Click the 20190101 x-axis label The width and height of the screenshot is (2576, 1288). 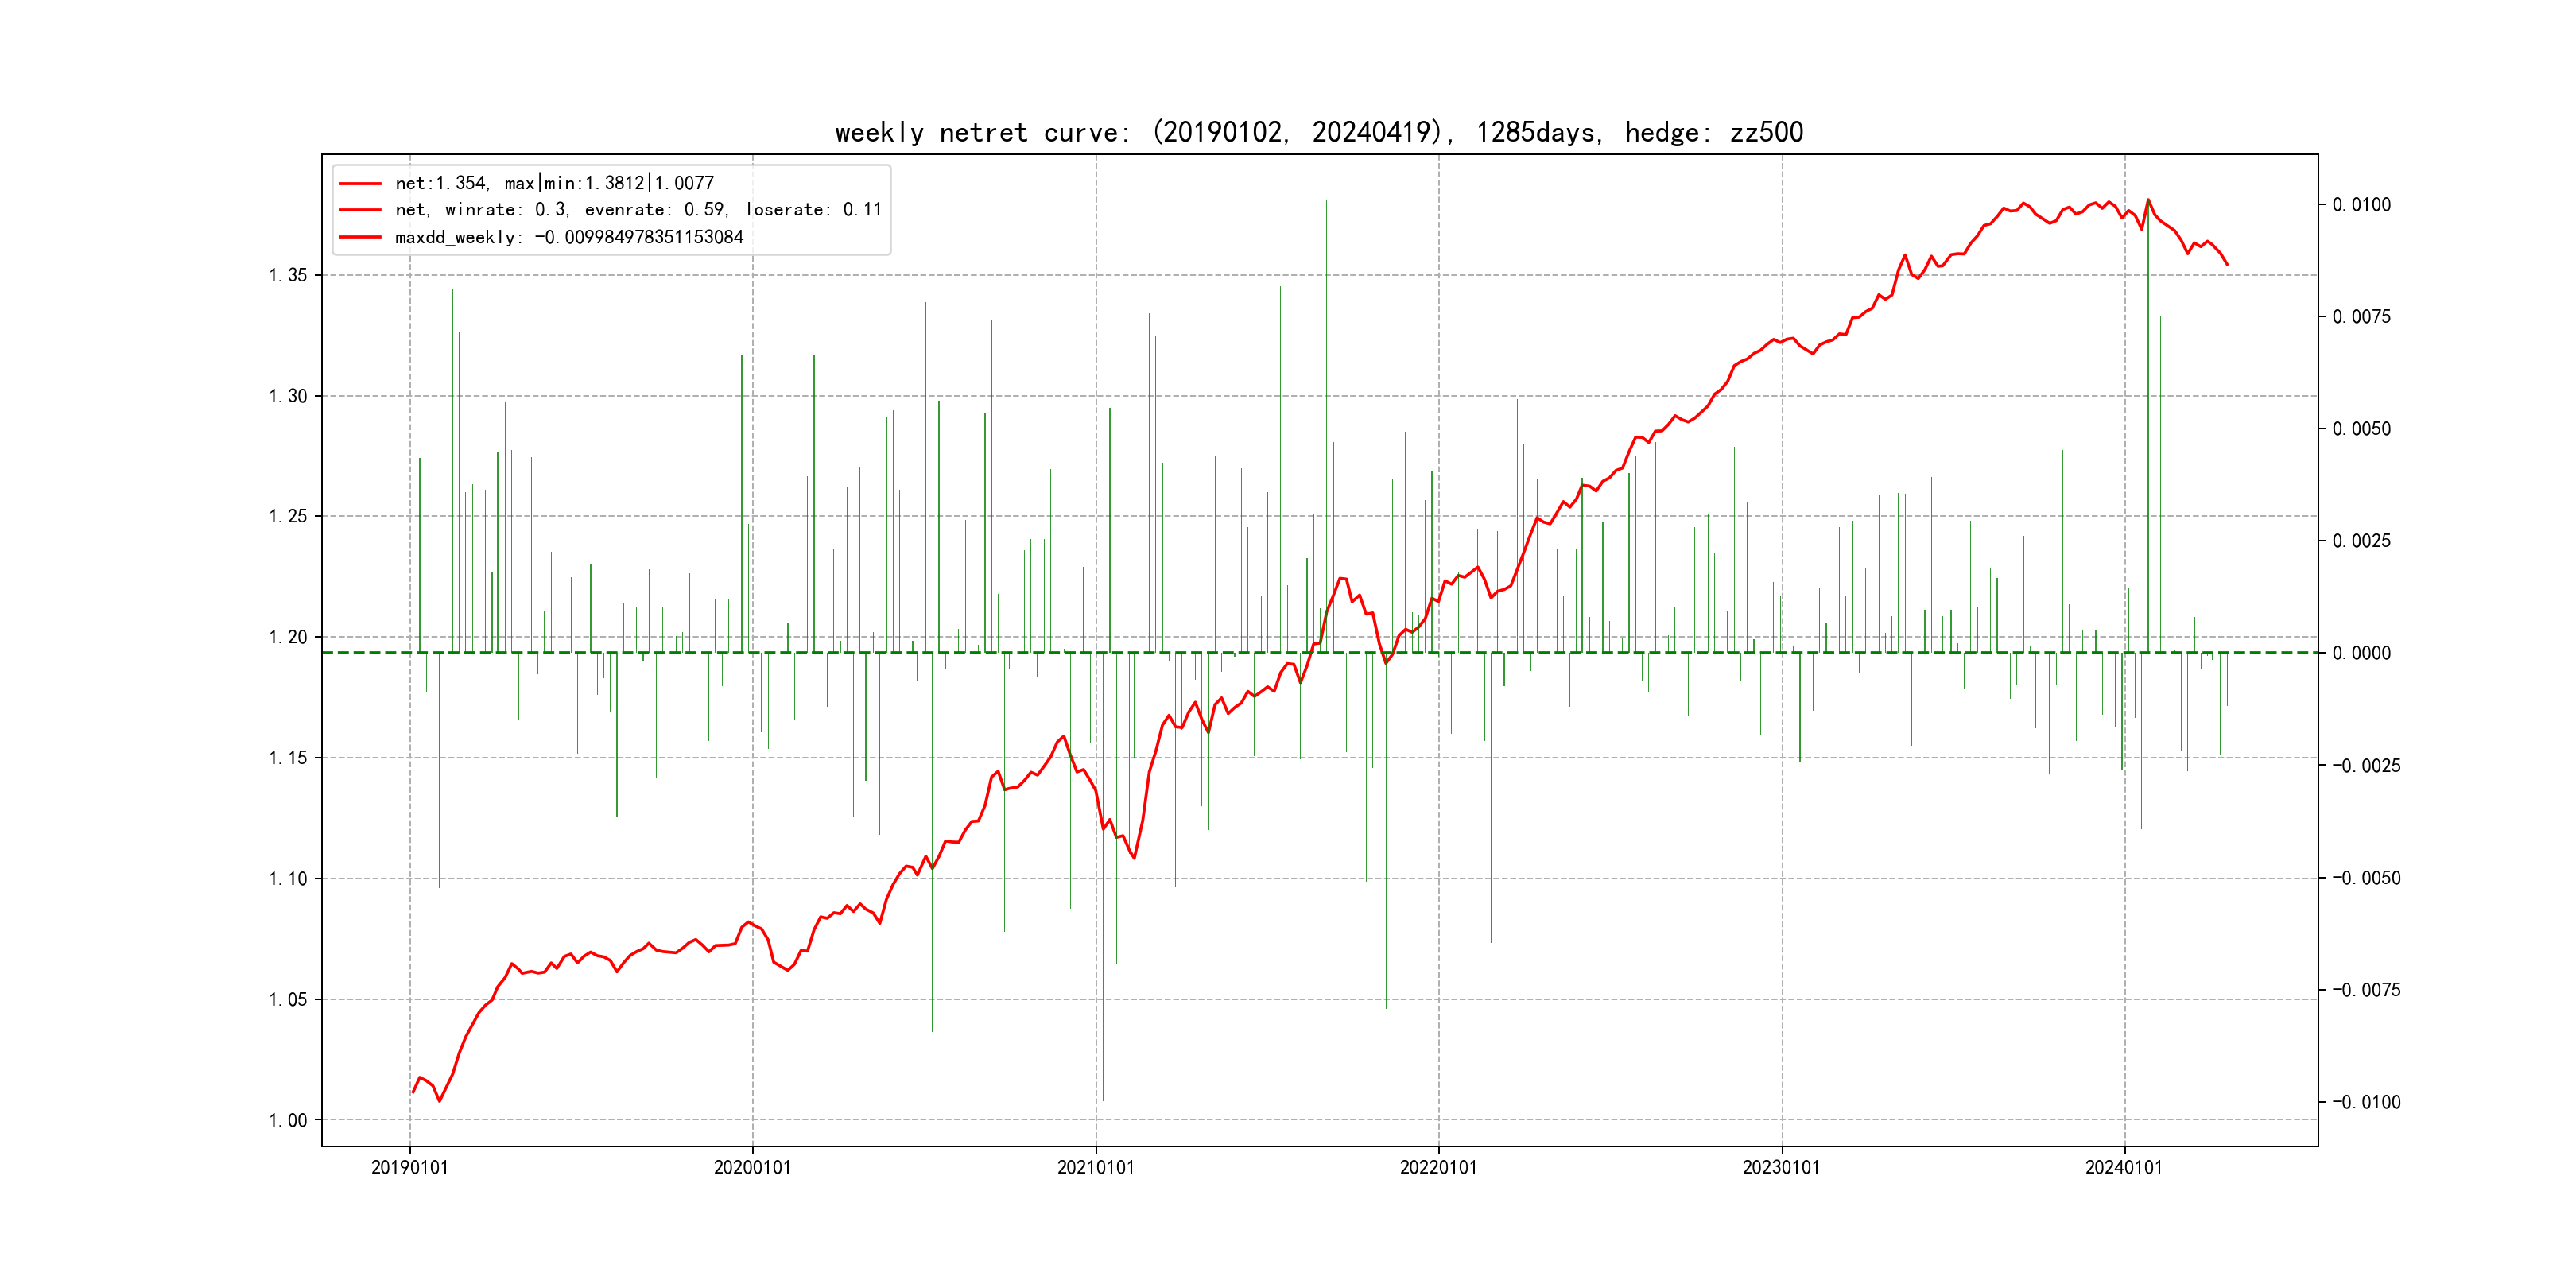[x=409, y=1167]
